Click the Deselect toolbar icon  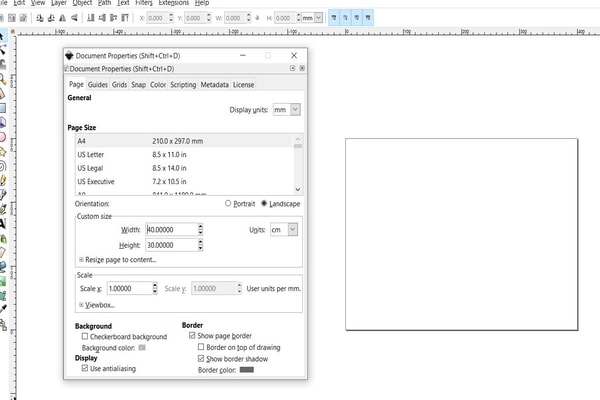tap(23, 18)
